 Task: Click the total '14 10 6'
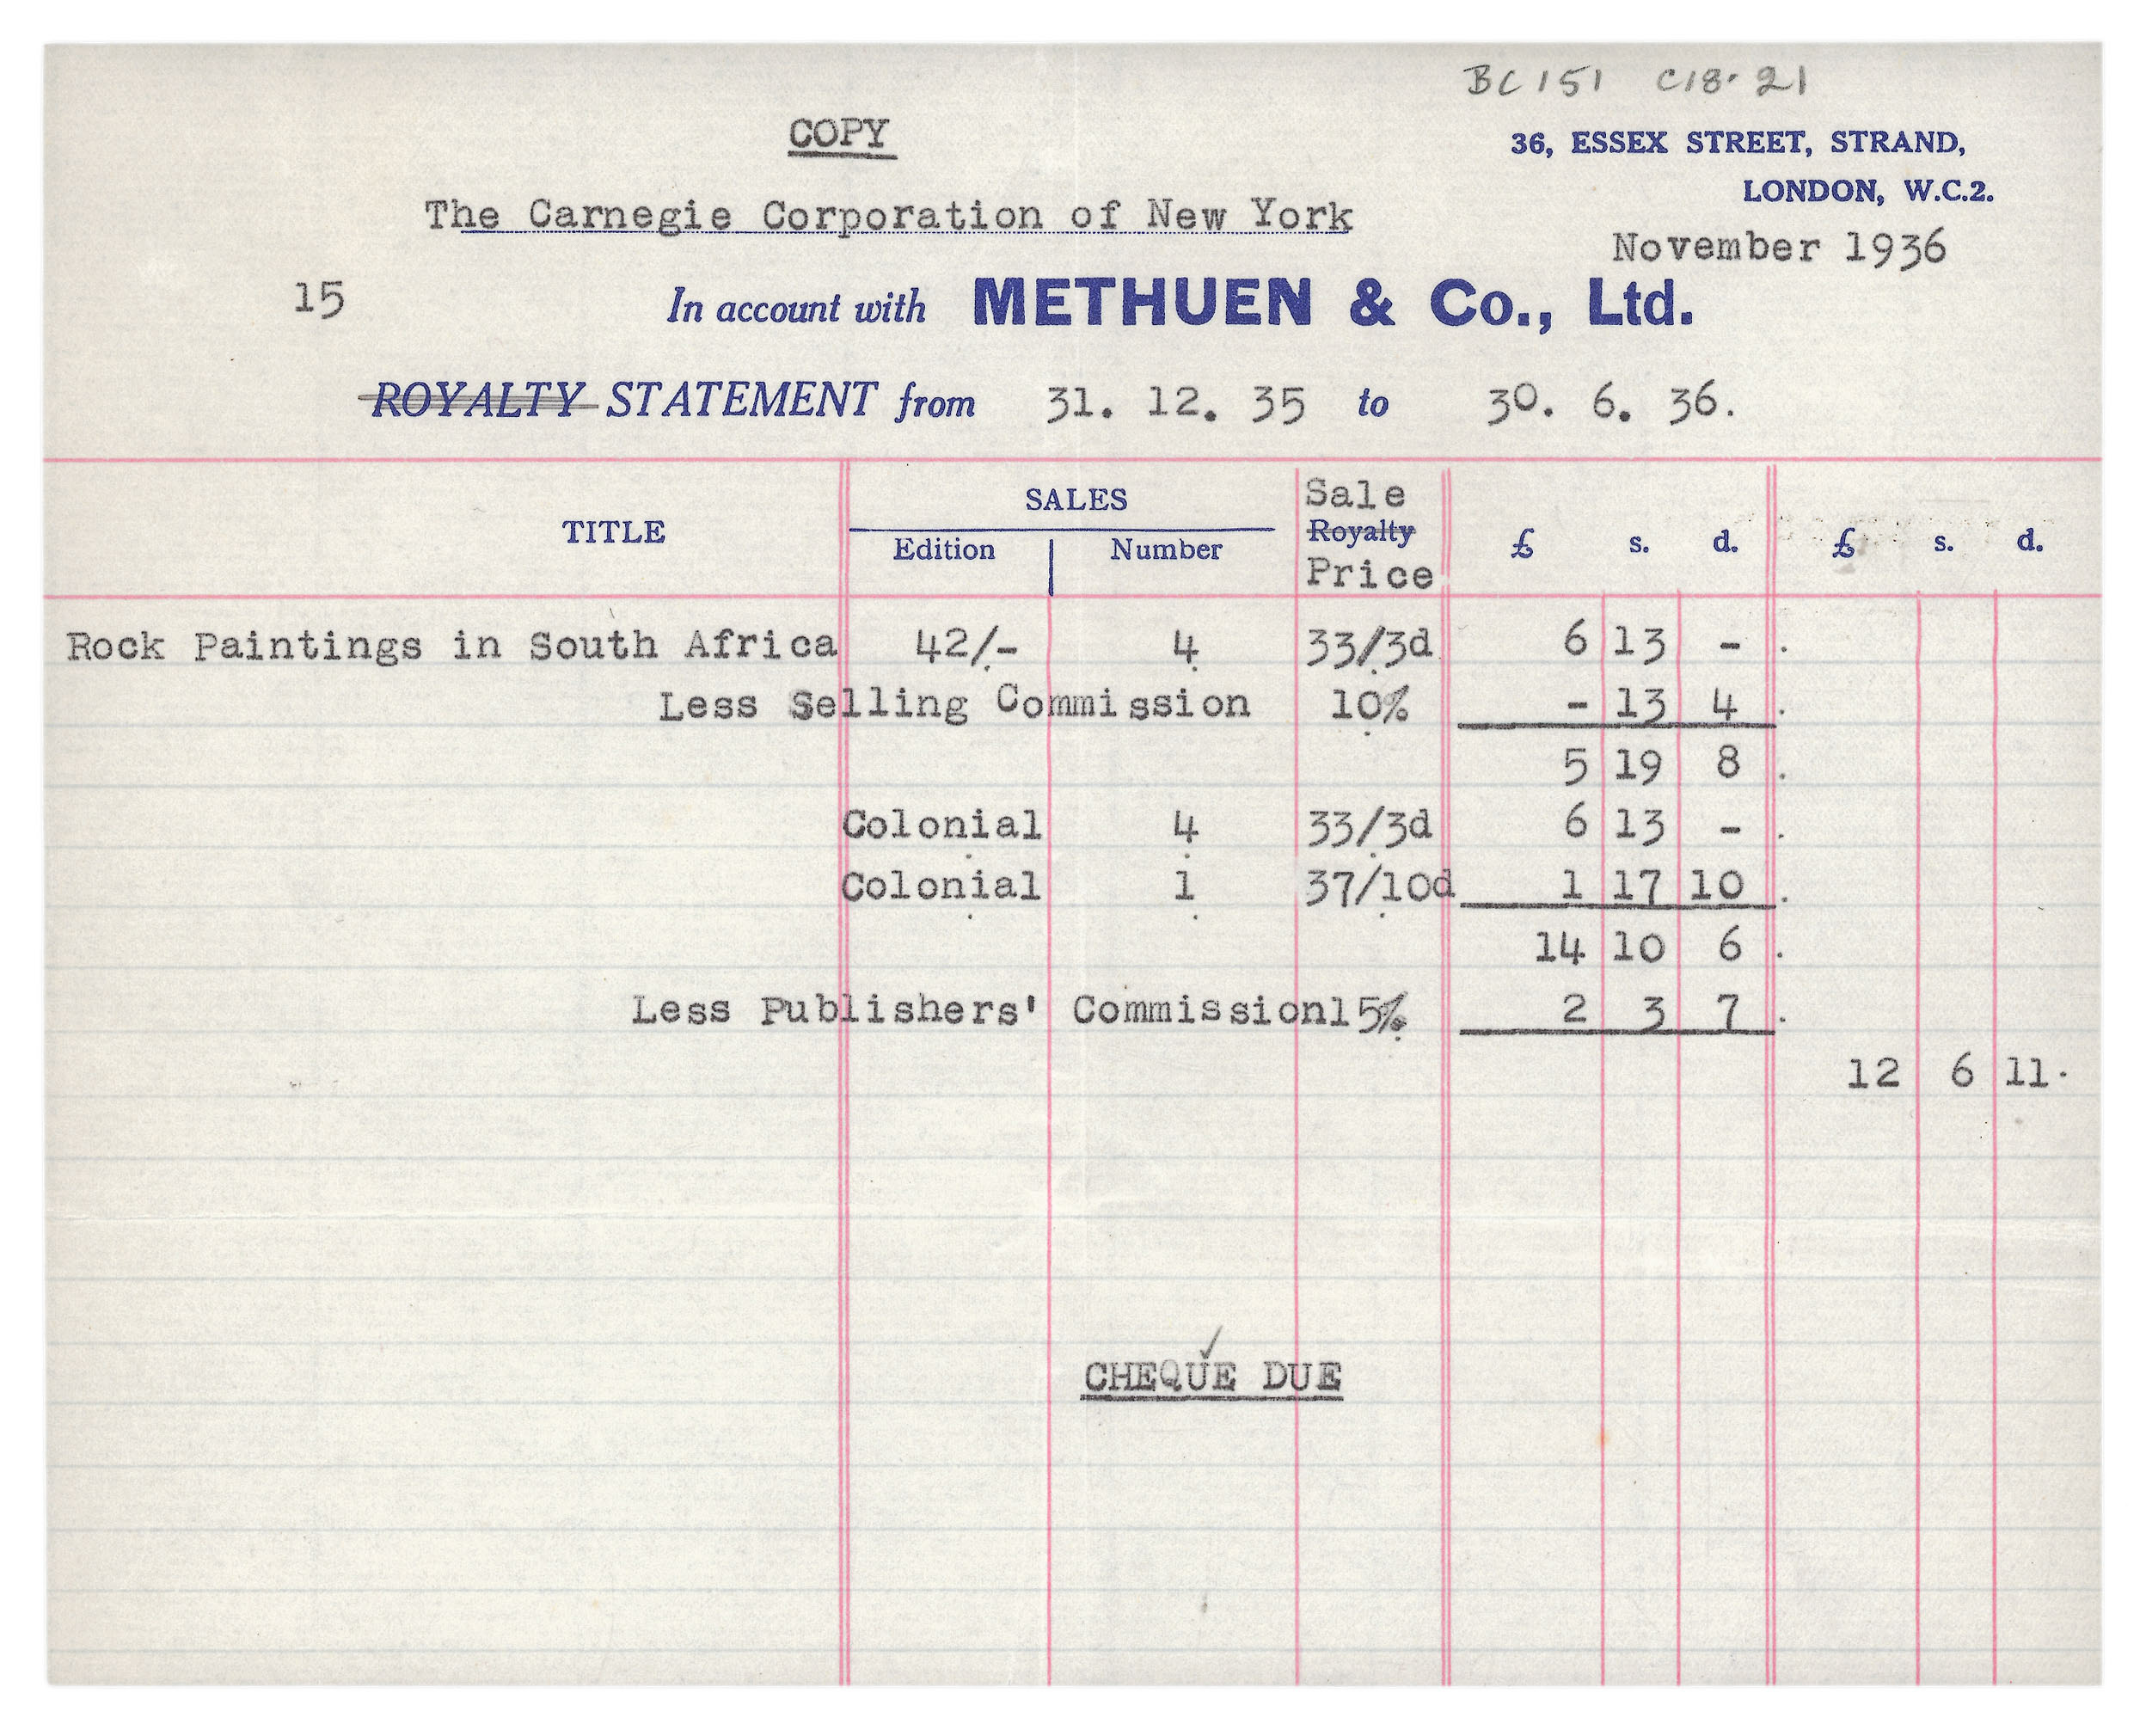(x=1639, y=946)
